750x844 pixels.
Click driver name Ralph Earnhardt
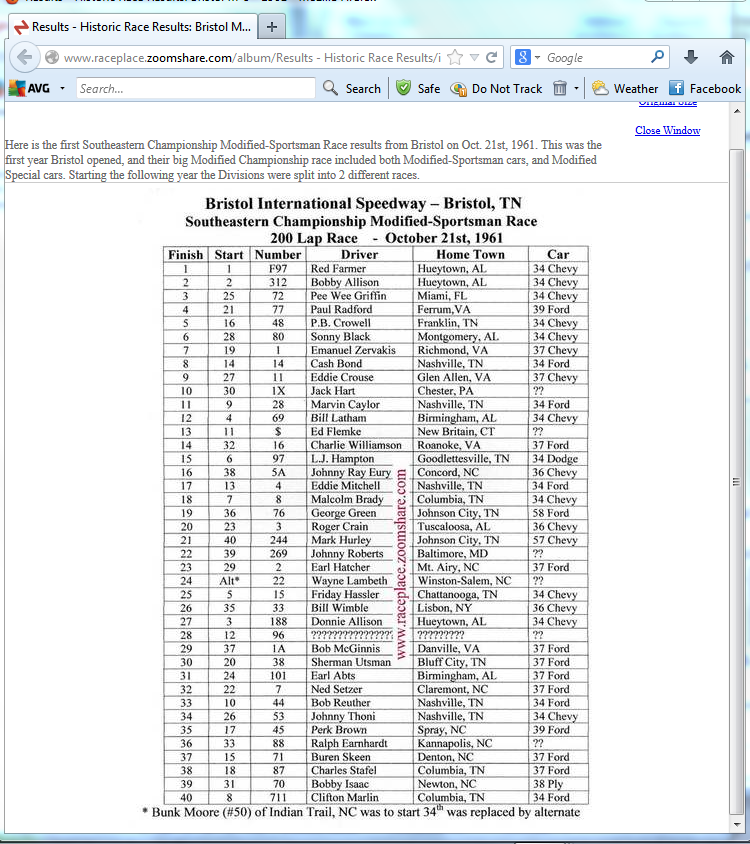click(349, 743)
